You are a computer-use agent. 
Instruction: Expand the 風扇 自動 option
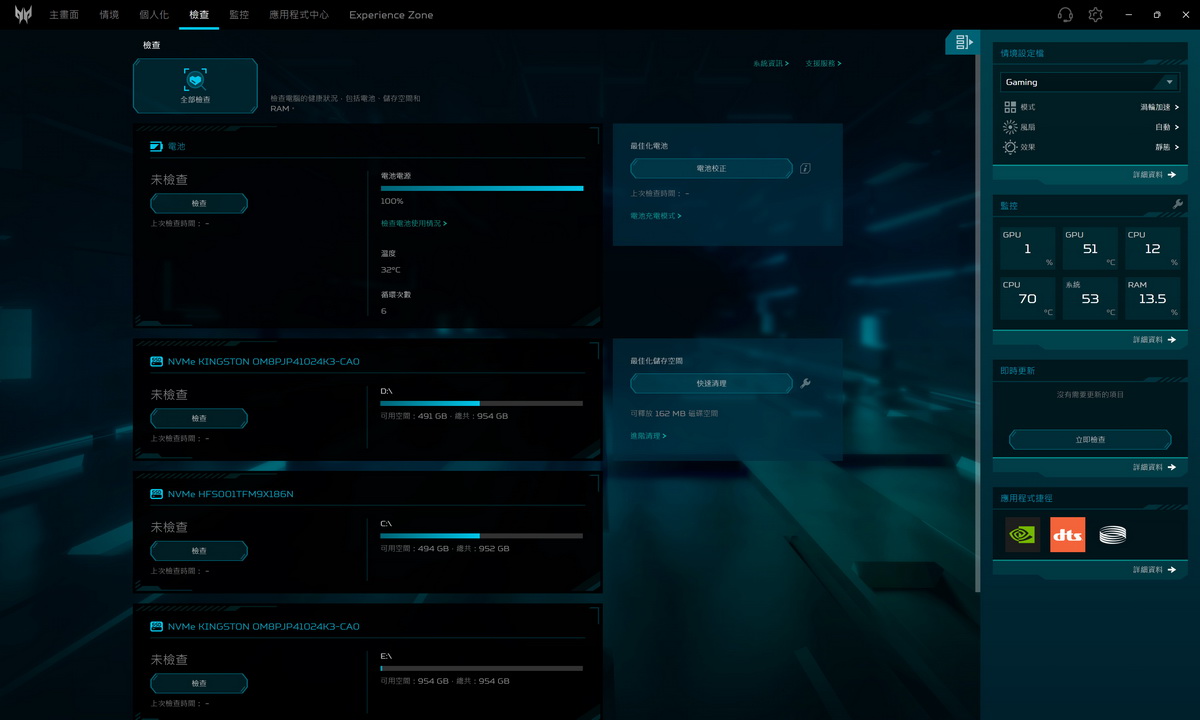[1091, 127]
